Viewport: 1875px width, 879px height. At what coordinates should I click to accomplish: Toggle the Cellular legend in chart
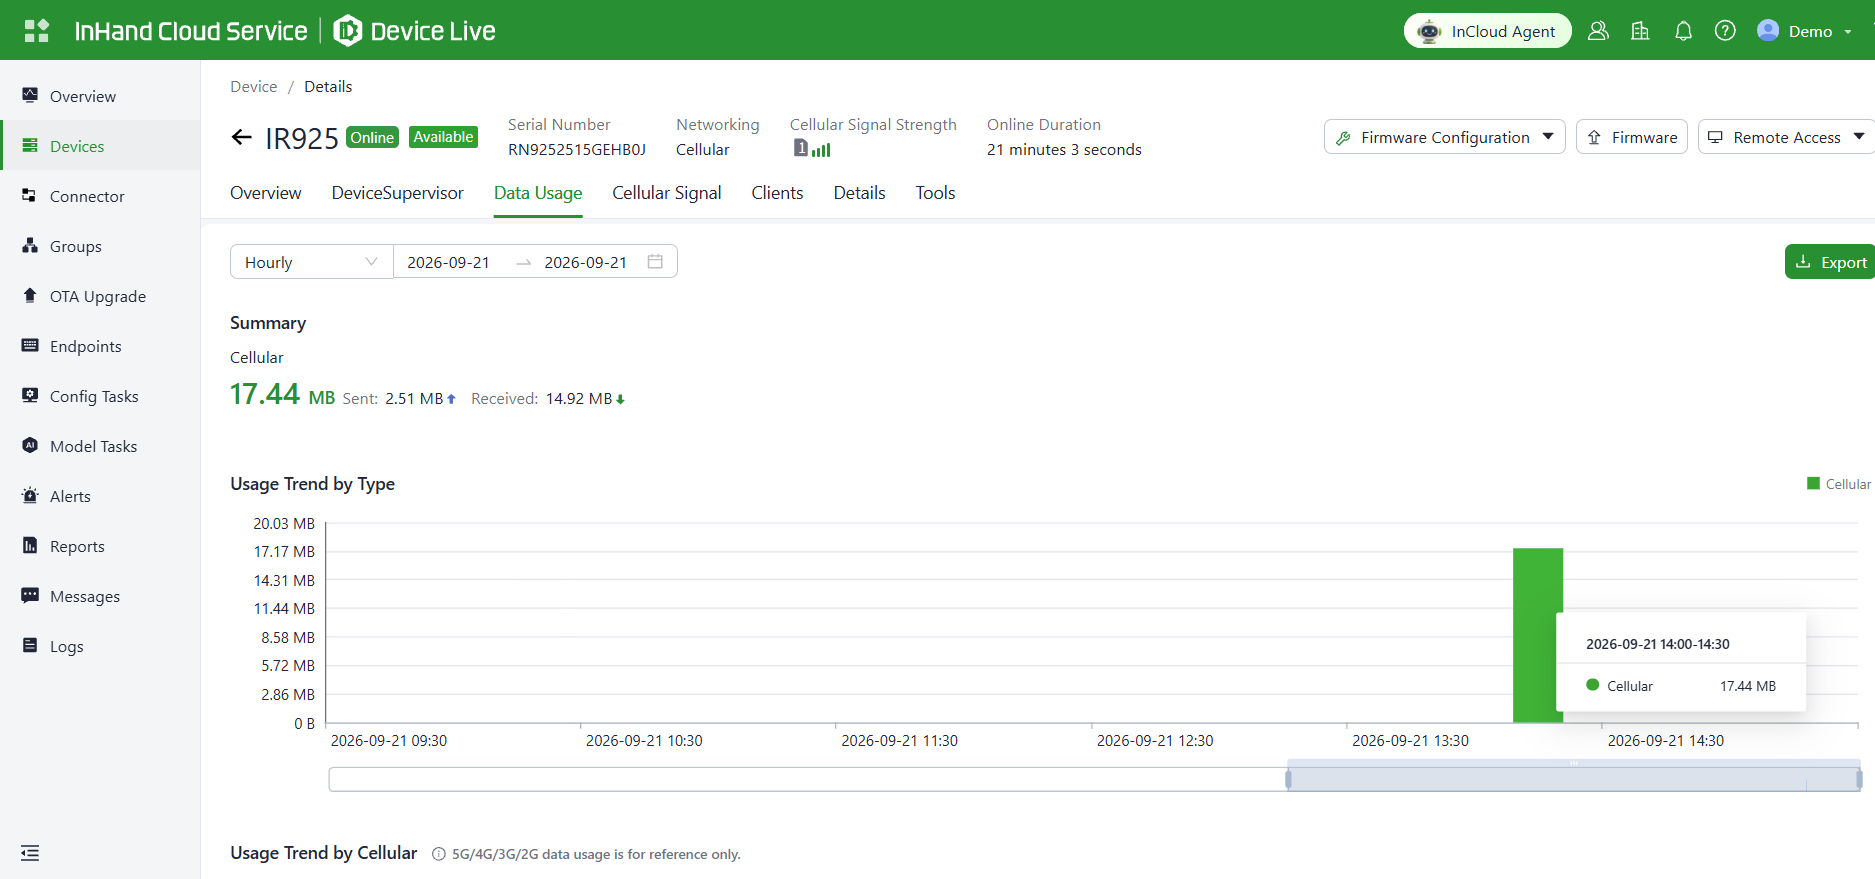coord(1838,484)
